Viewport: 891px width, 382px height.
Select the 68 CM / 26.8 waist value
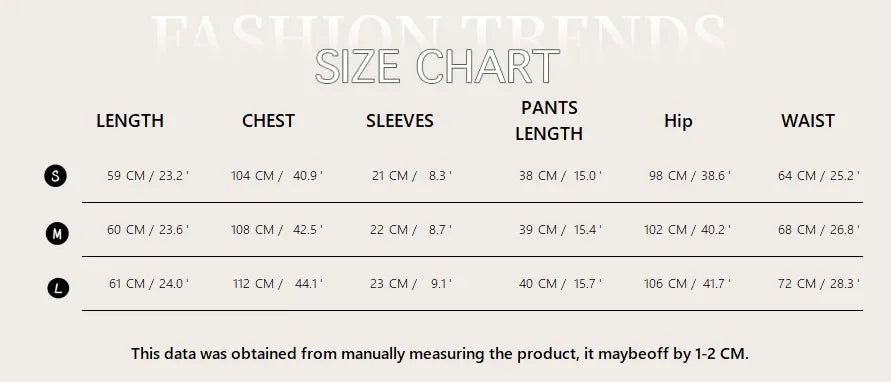[819, 230]
